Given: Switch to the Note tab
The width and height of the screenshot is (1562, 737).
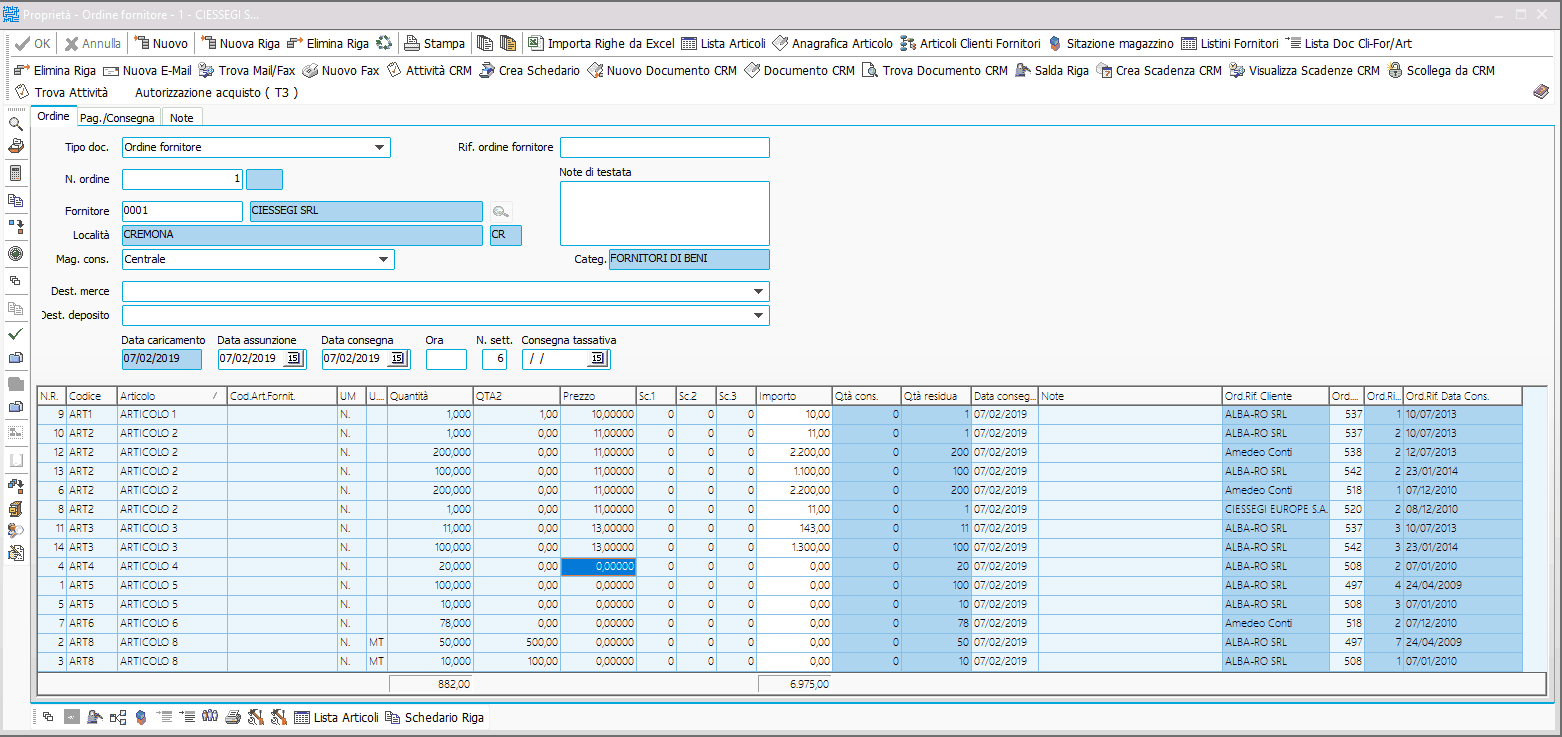Looking at the screenshot, I should (181, 118).
